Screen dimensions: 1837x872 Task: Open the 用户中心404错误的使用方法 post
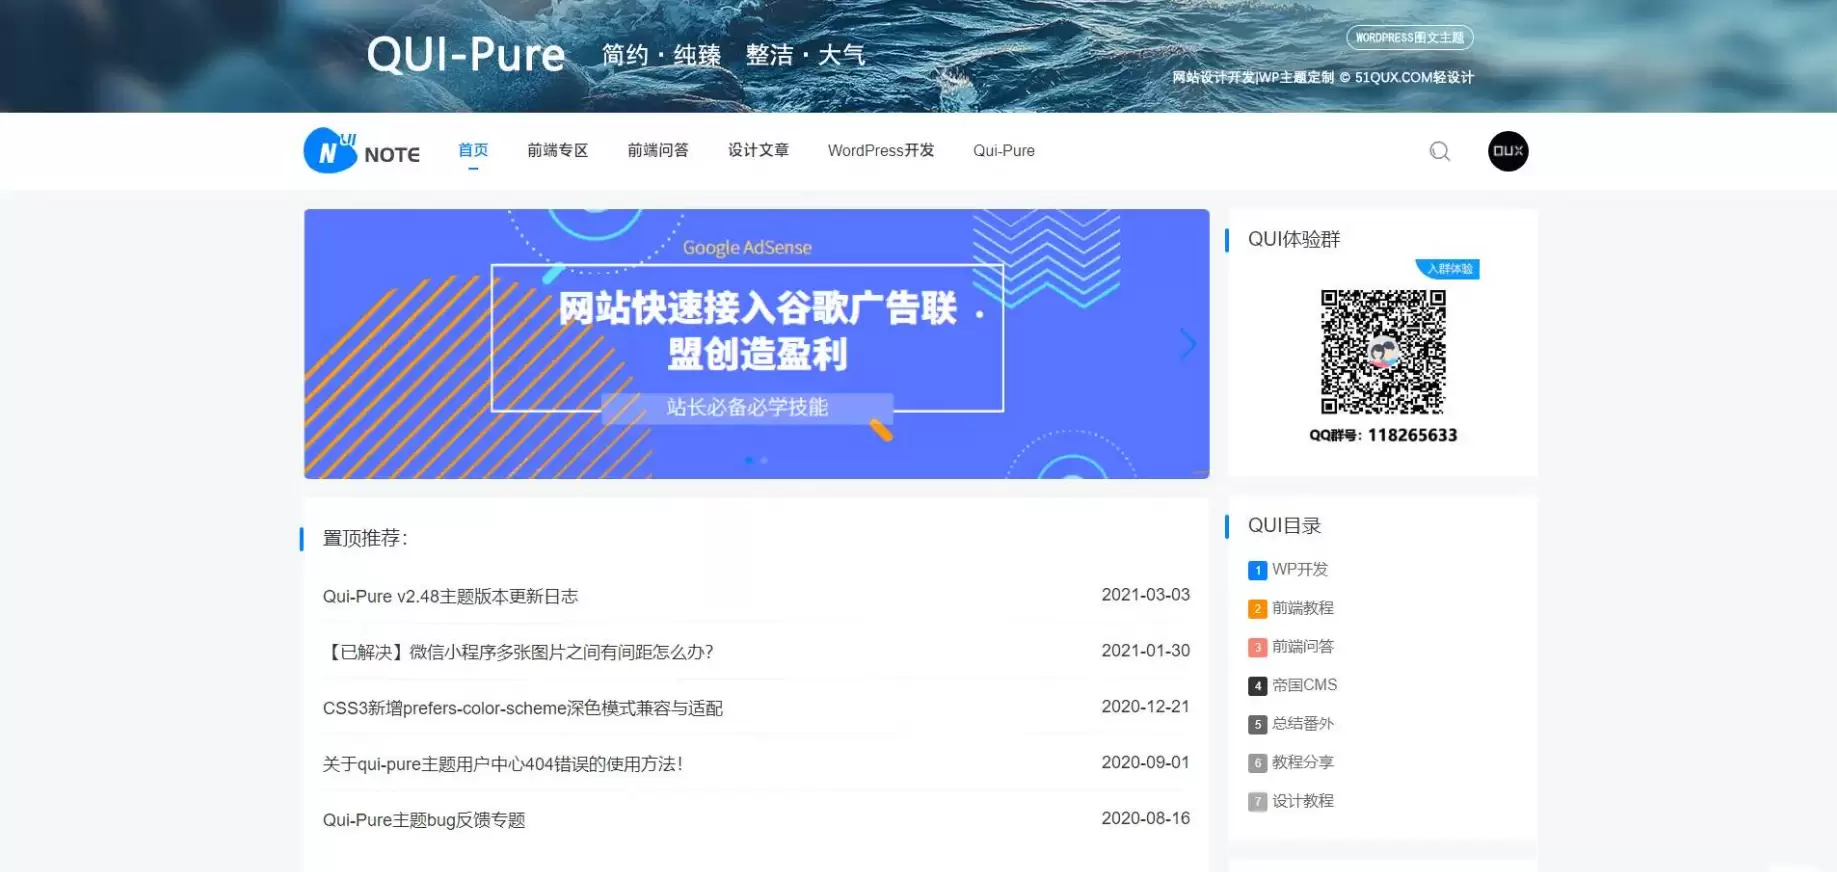click(502, 764)
